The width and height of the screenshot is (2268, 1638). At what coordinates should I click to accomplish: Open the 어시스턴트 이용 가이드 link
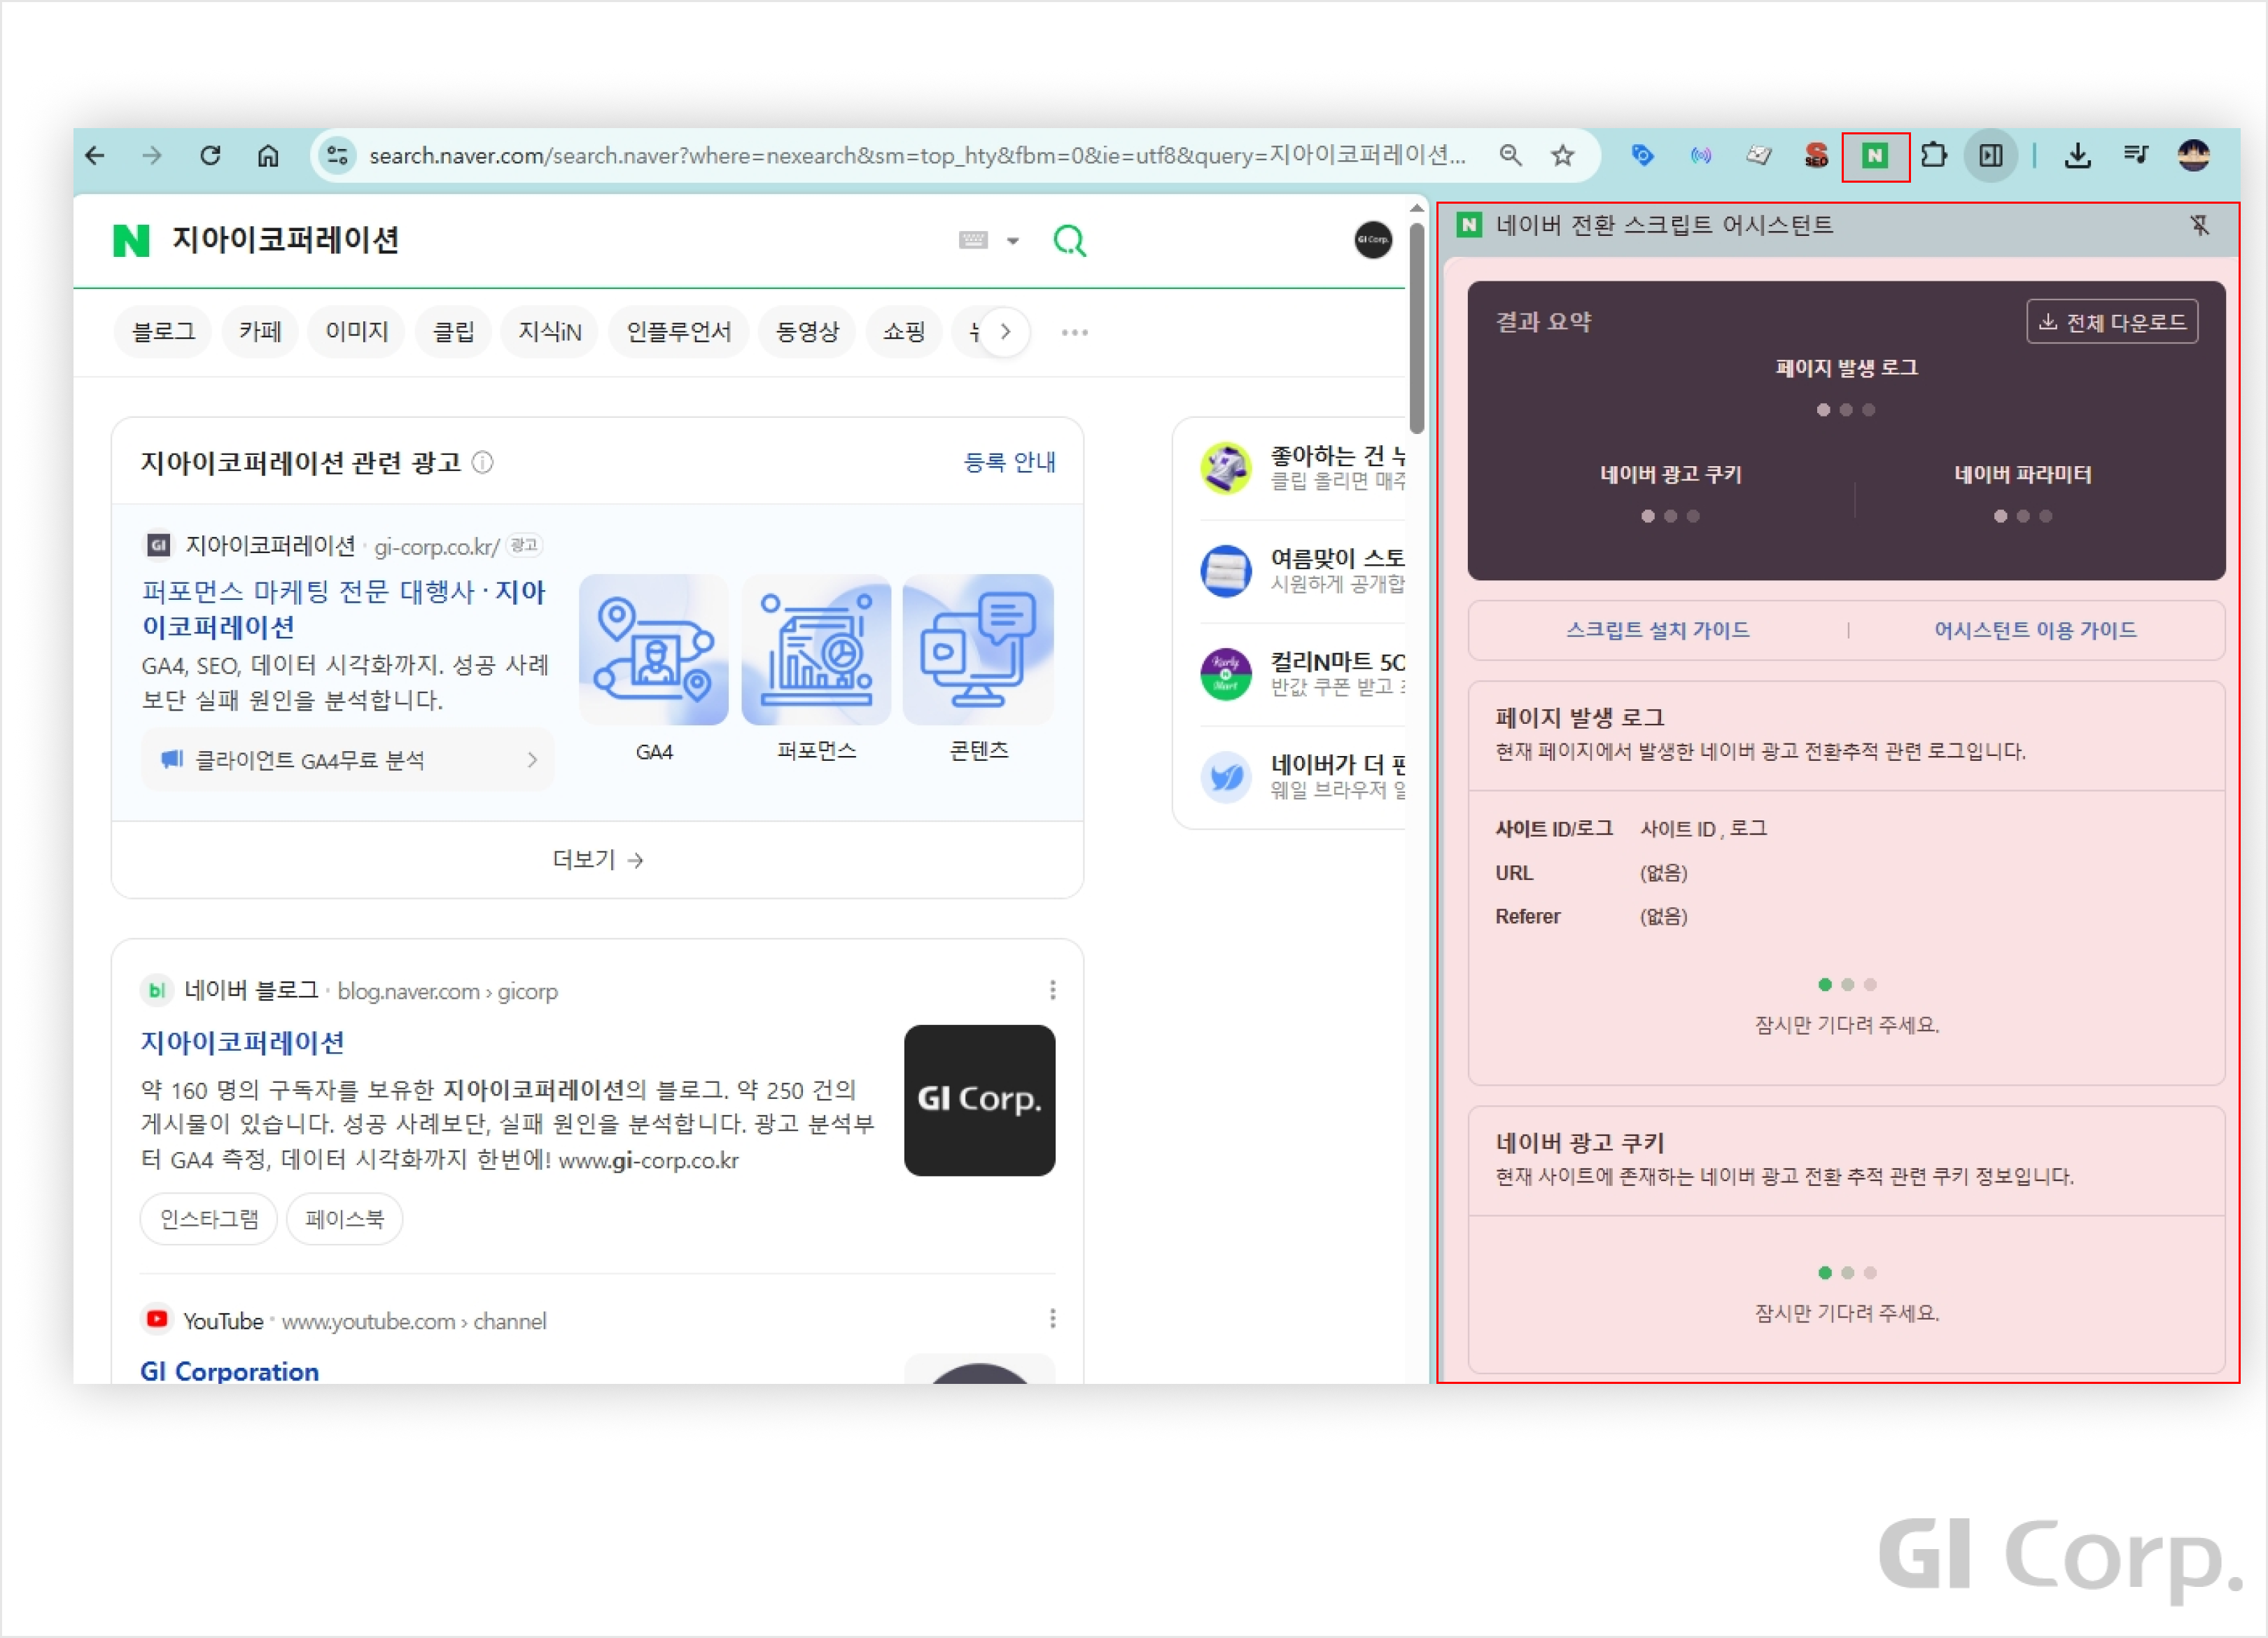click(2035, 630)
